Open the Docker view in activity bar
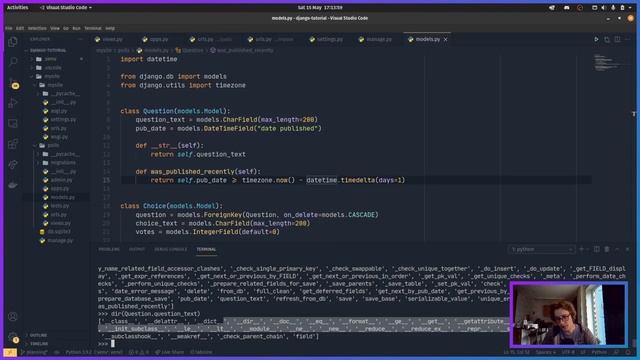The height and width of the screenshot is (360, 640). (13, 185)
